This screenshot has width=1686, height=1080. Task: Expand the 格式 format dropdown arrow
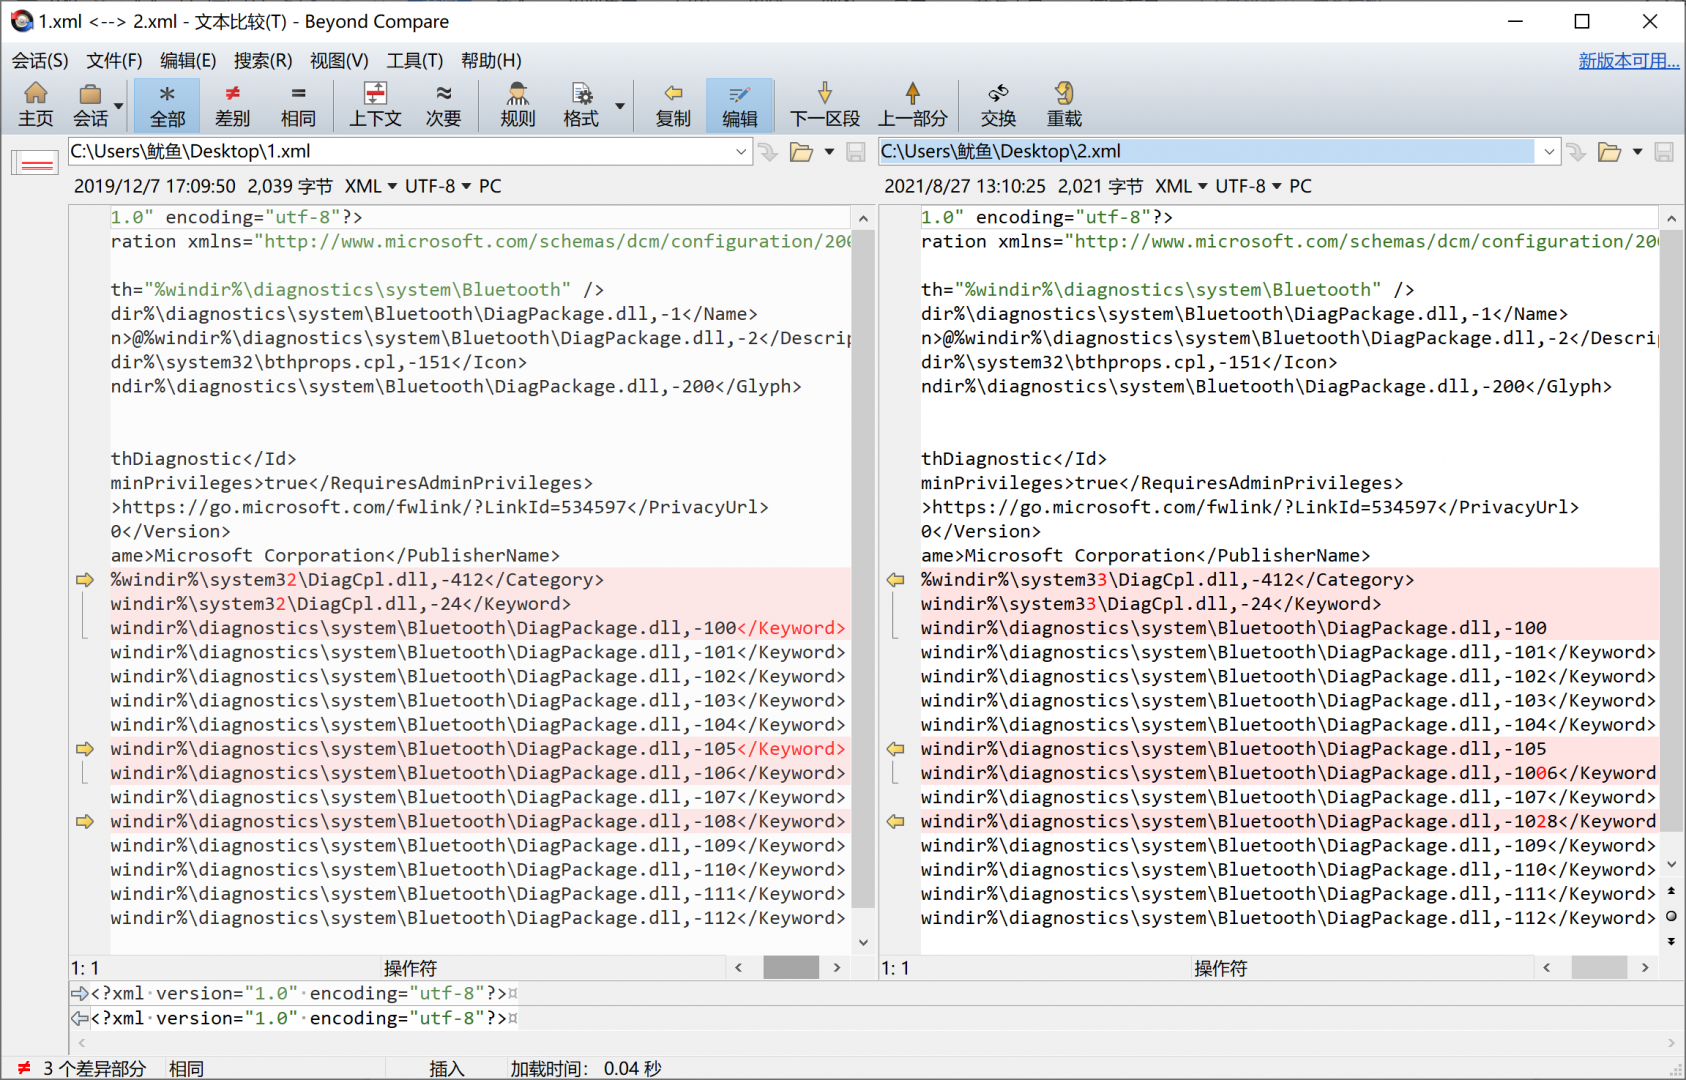[x=620, y=106]
